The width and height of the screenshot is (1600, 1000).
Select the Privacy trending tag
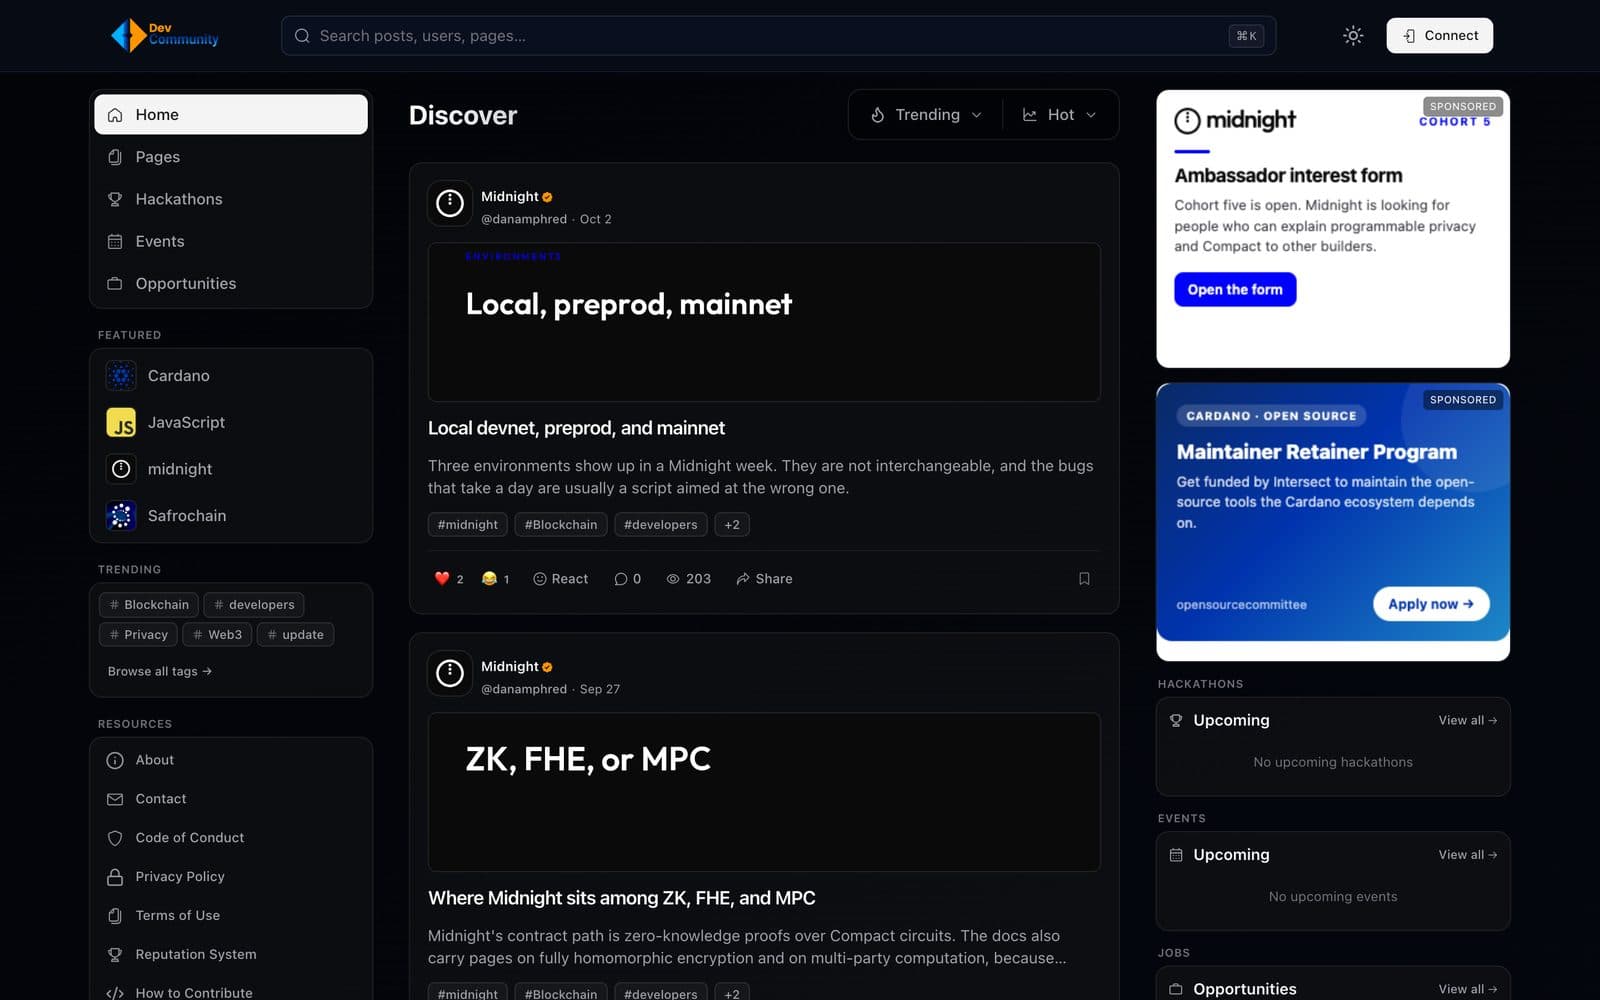tap(138, 634)
